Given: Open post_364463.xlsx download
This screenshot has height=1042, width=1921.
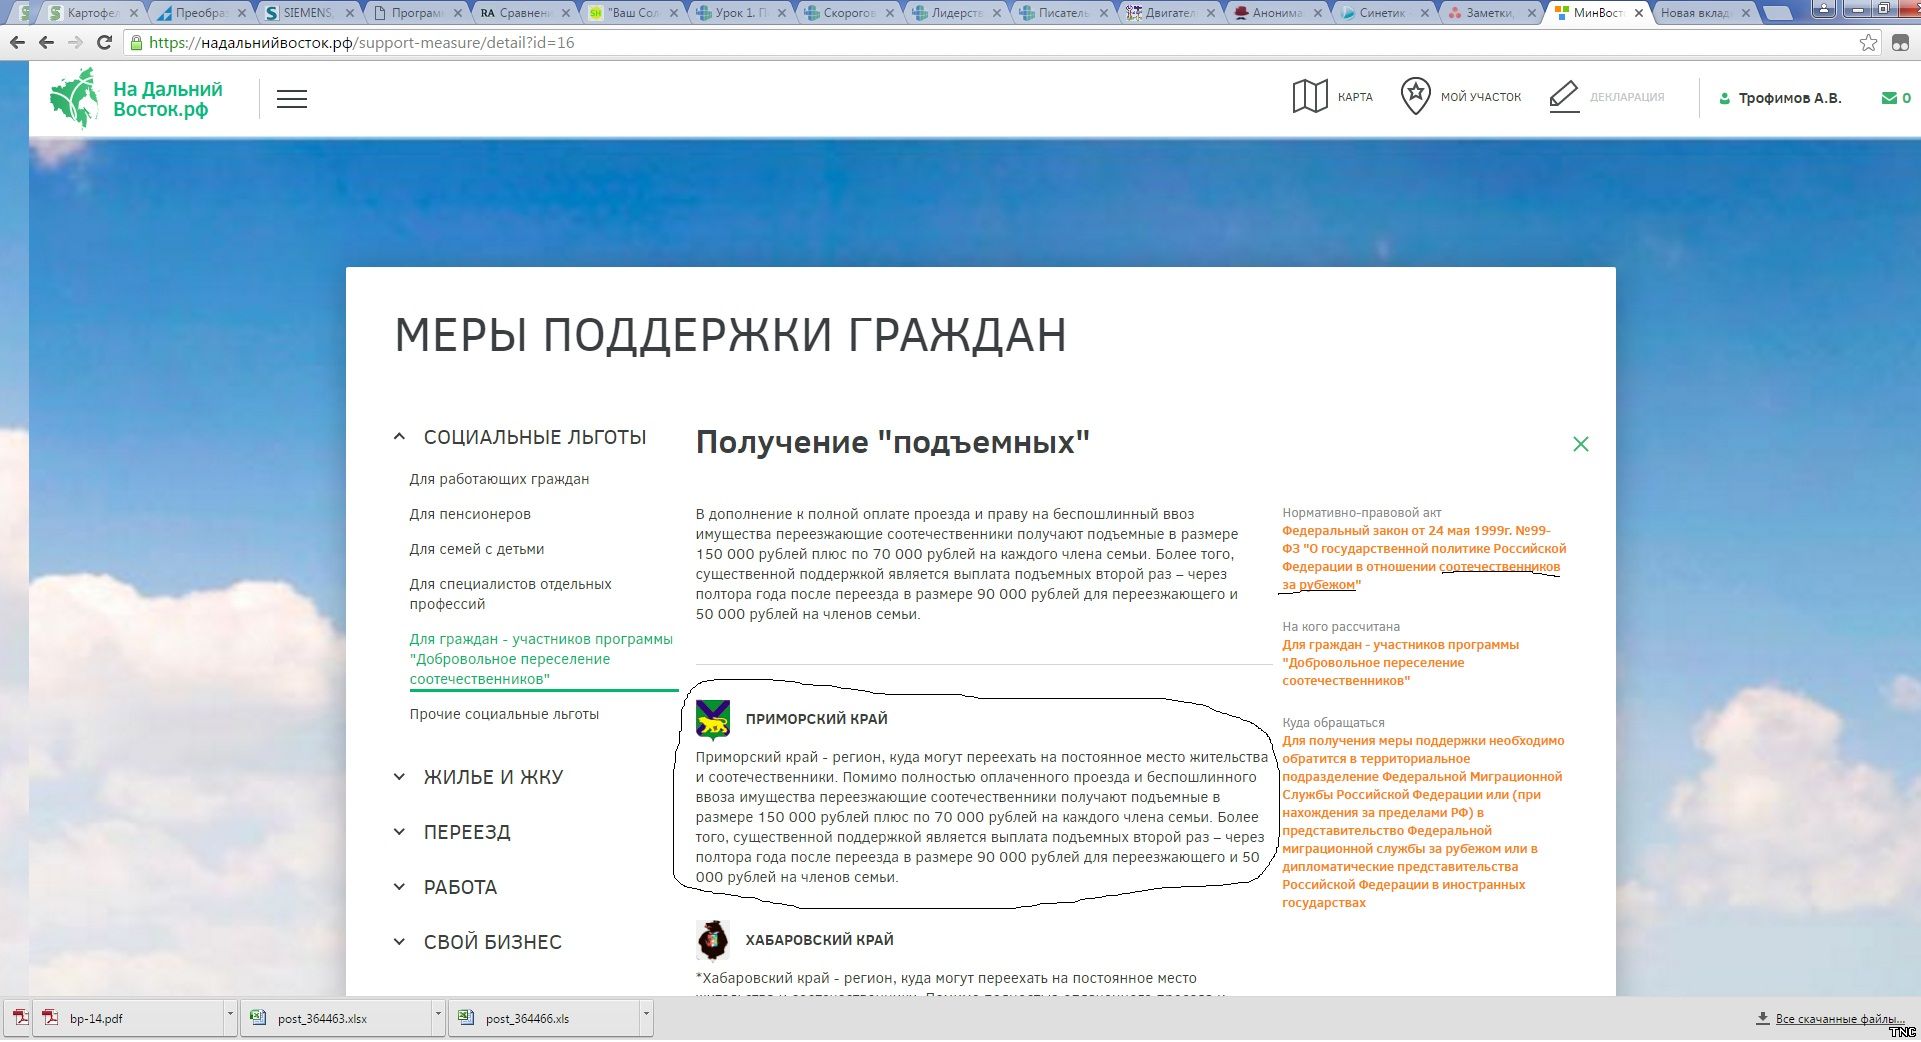Looking at the screenshot, I should 337,1019.
